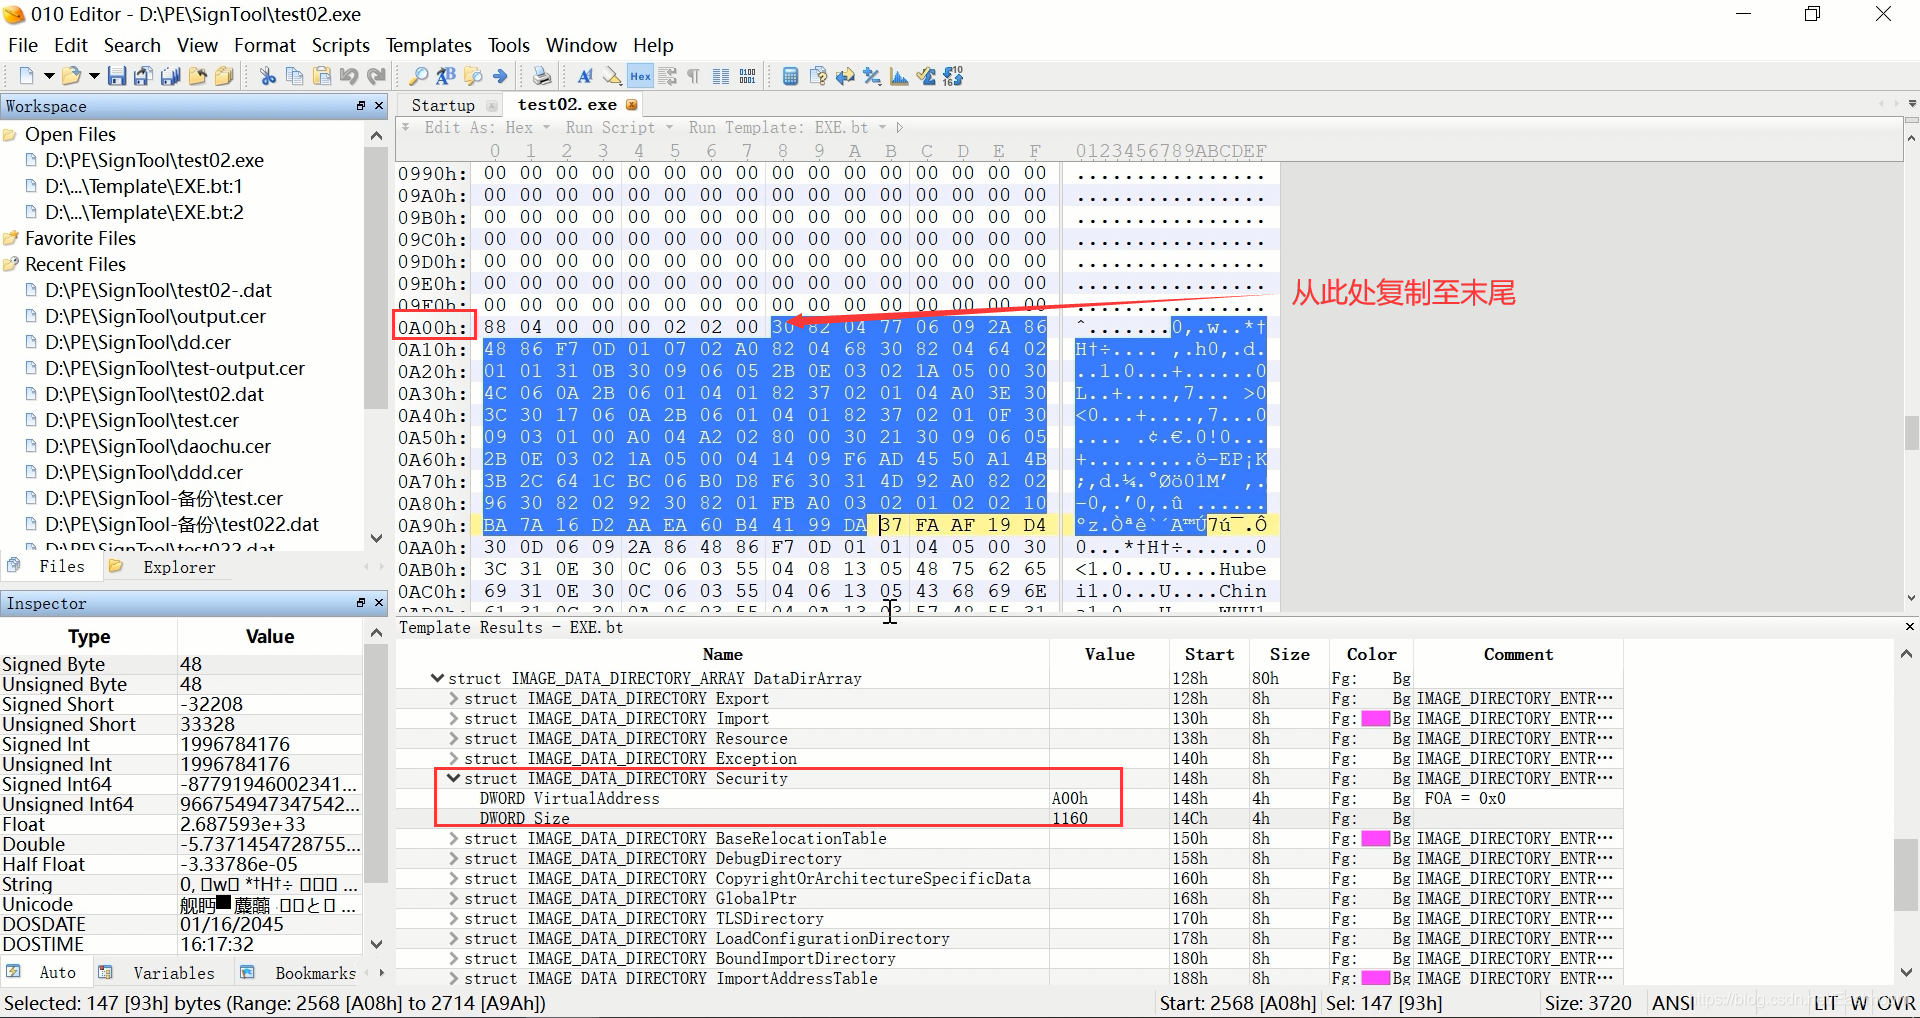Close the test02.exe tab

(x=631, y=104)
